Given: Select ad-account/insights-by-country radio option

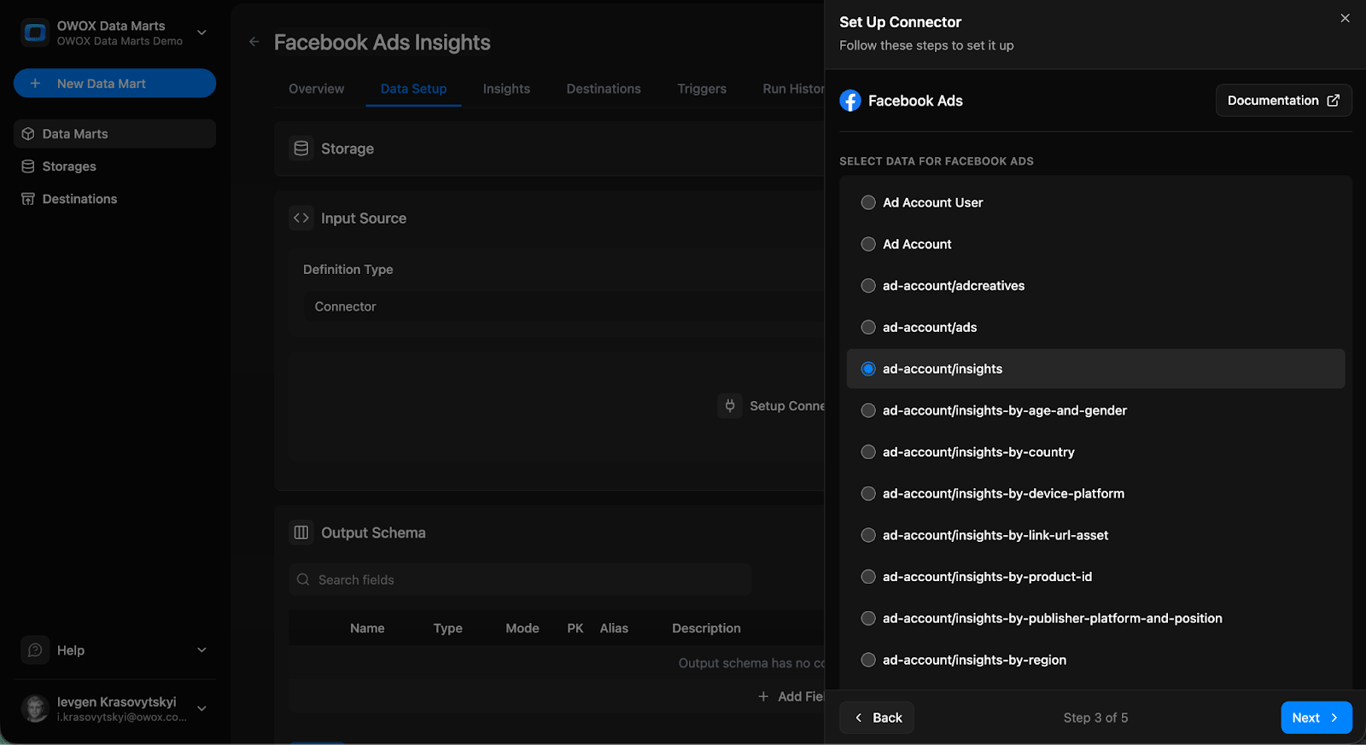Looking at the screenshot, I should (x=868, y=452).
